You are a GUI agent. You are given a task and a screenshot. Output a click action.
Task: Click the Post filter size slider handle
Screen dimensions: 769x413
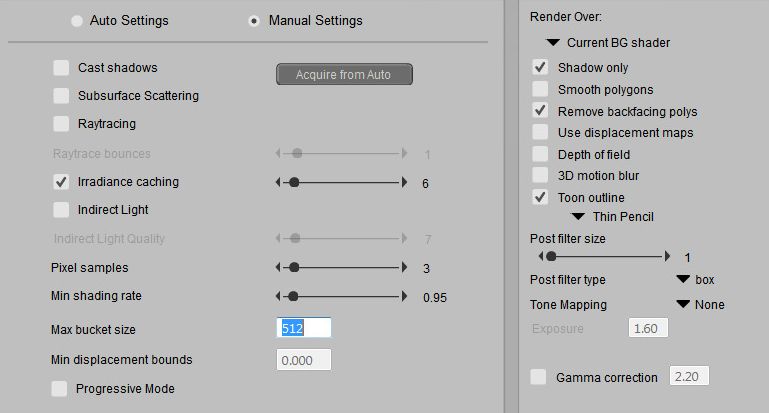click(x=551, y=257)
